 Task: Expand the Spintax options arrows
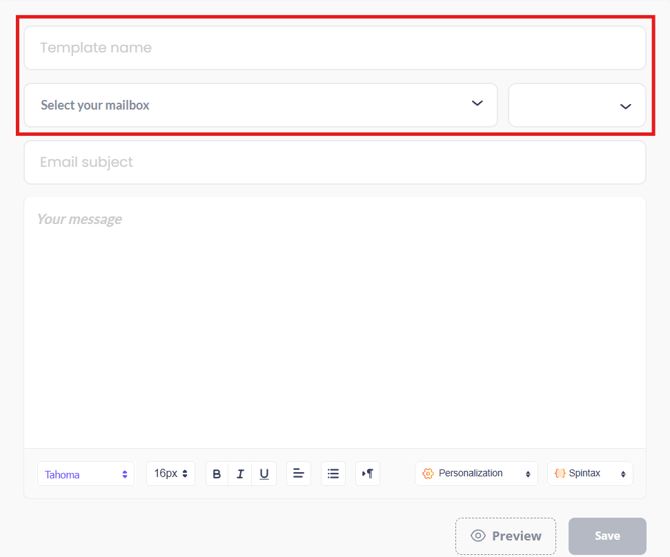tap(623, 474)
